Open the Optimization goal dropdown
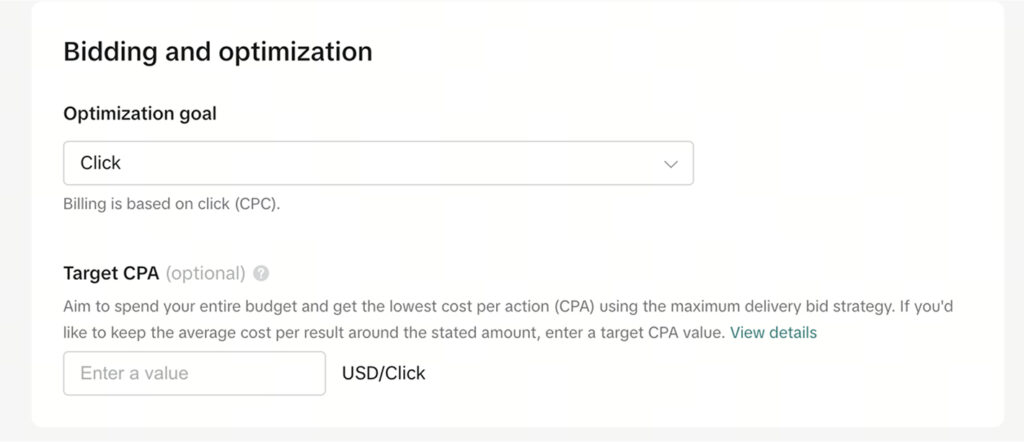Image resolution: width=1024 pixels, height=442 pixels. point(378,163)
